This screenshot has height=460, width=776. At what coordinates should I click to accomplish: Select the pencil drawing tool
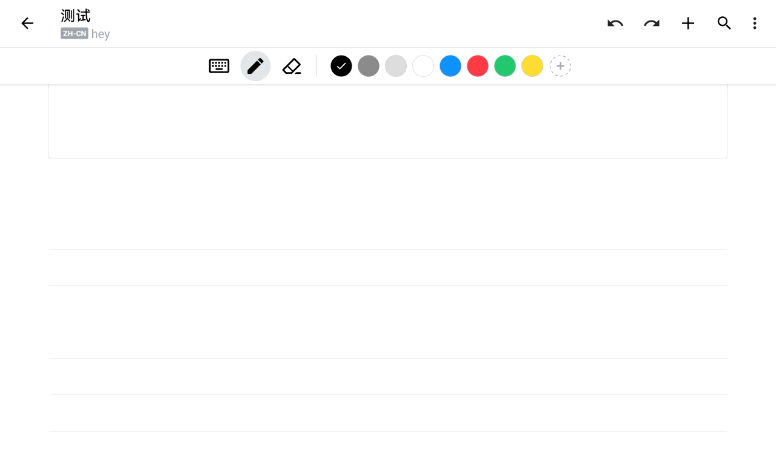pyautogui.click(x=255, y=66)
